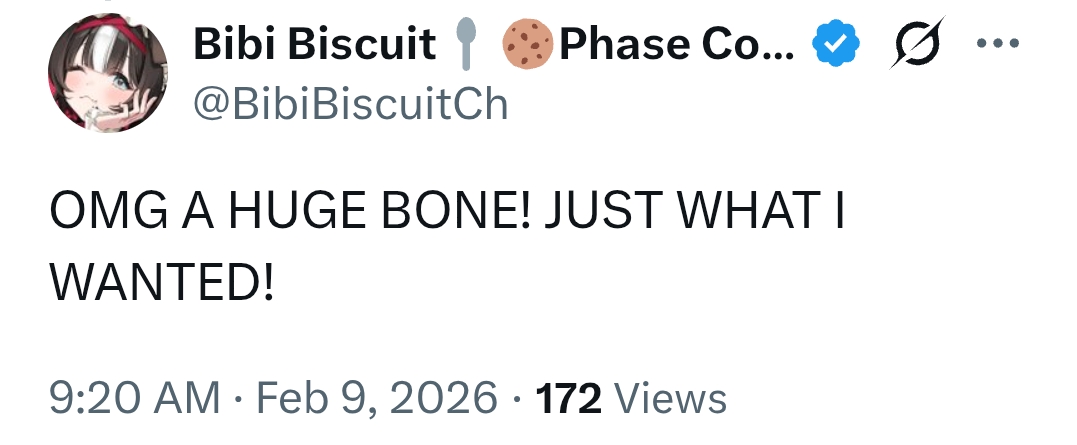Click the 'JUST WHAT I' text

tap(694, 210)
